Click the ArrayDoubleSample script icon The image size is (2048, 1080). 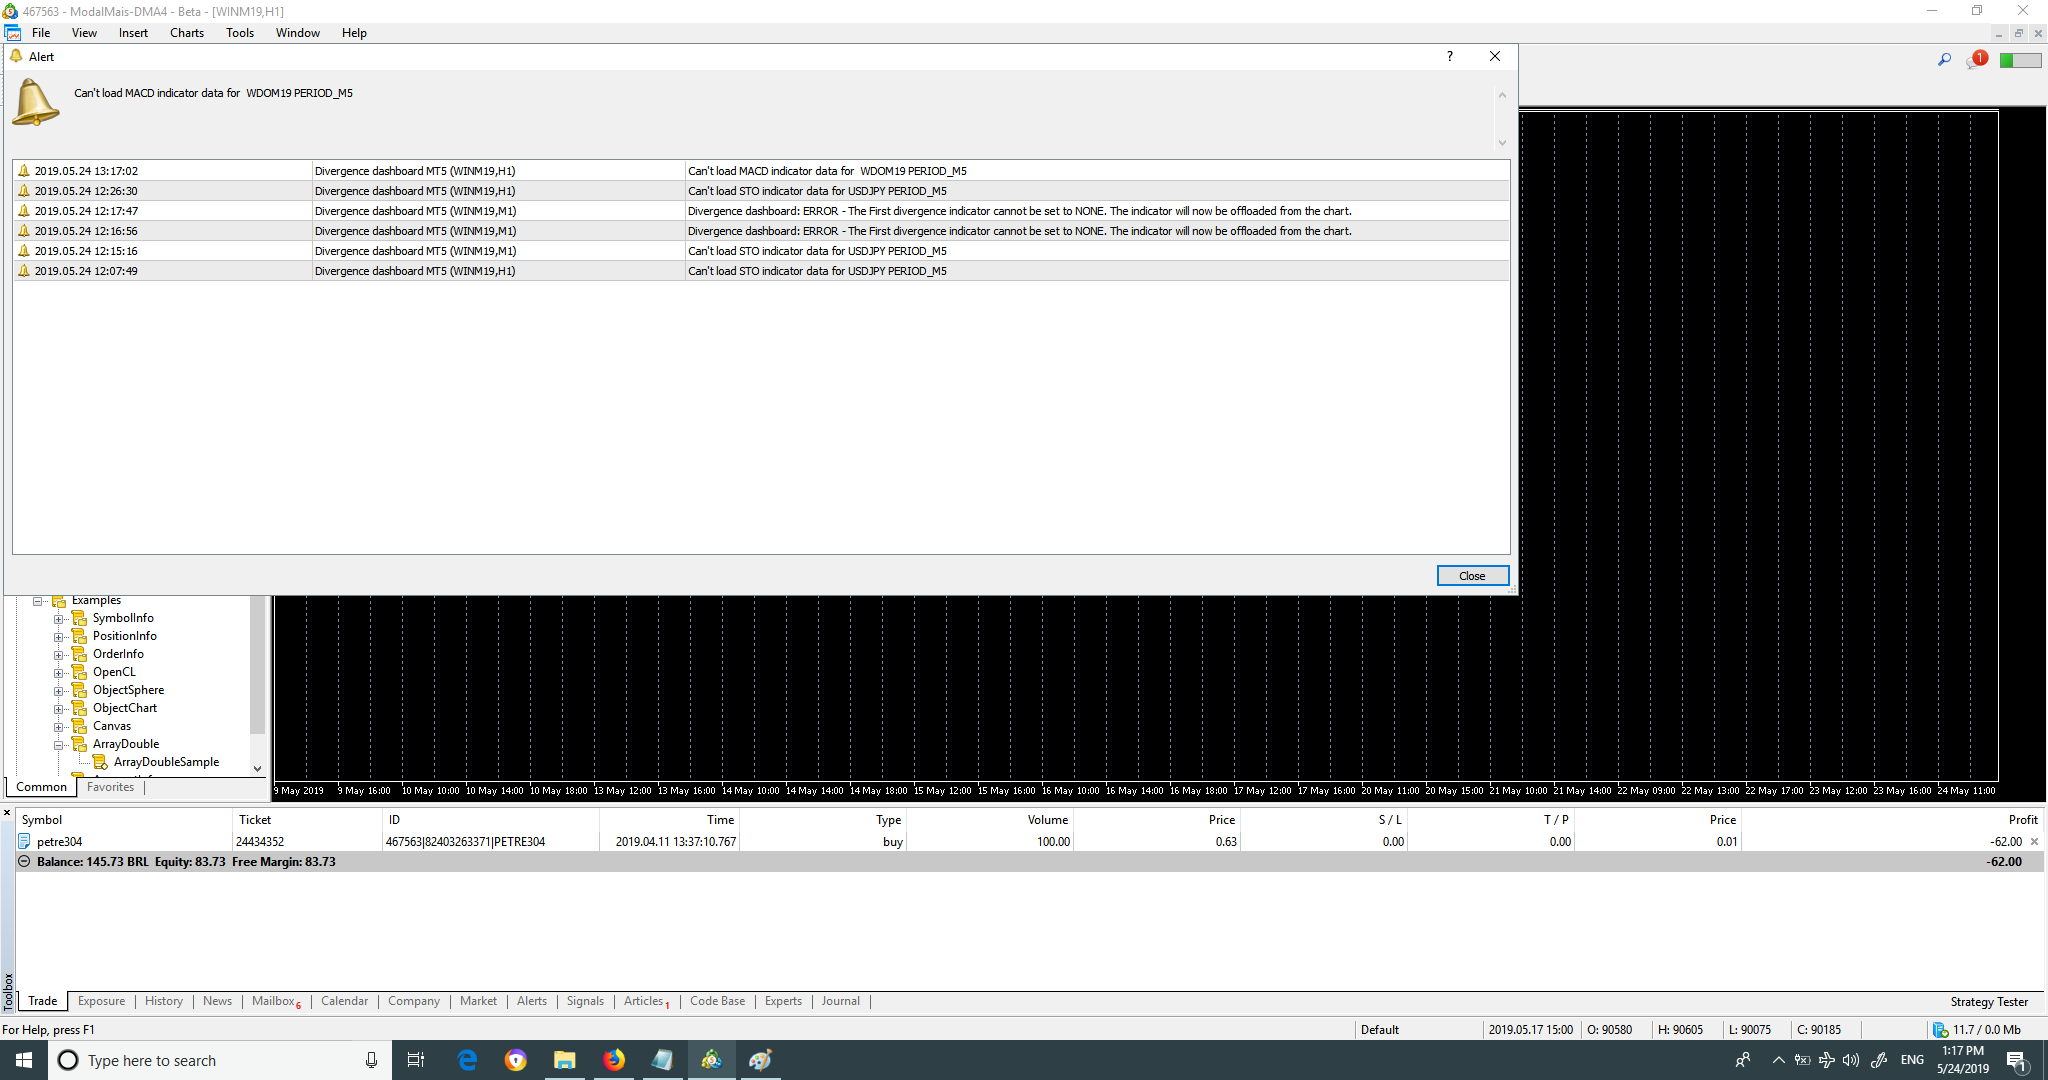(100, 762)
